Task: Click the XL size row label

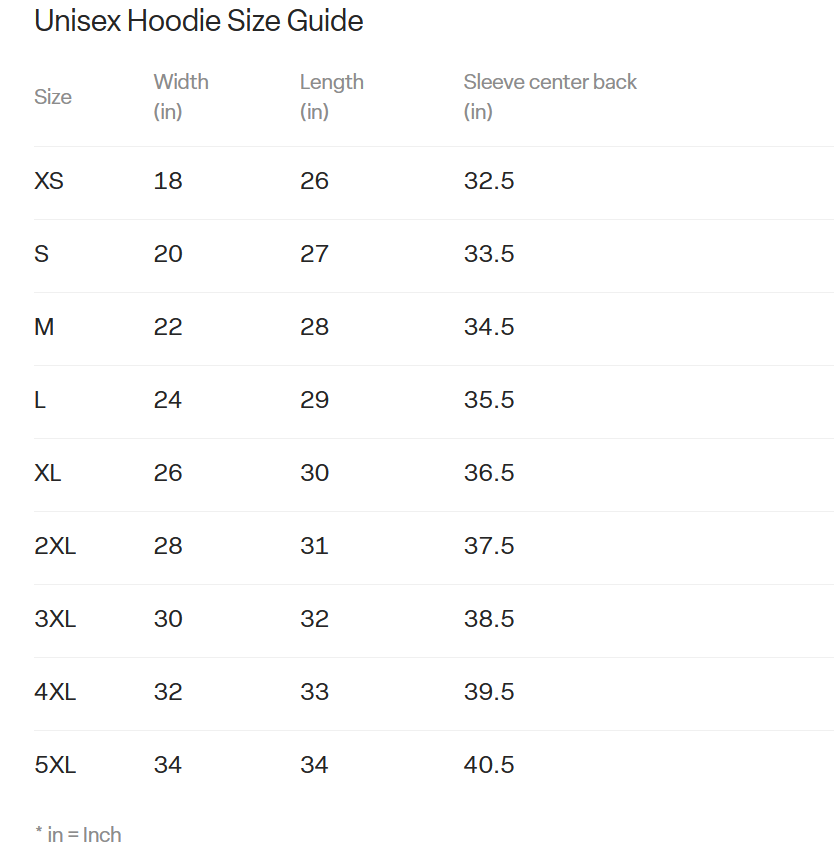Action: tap(48, 473)
